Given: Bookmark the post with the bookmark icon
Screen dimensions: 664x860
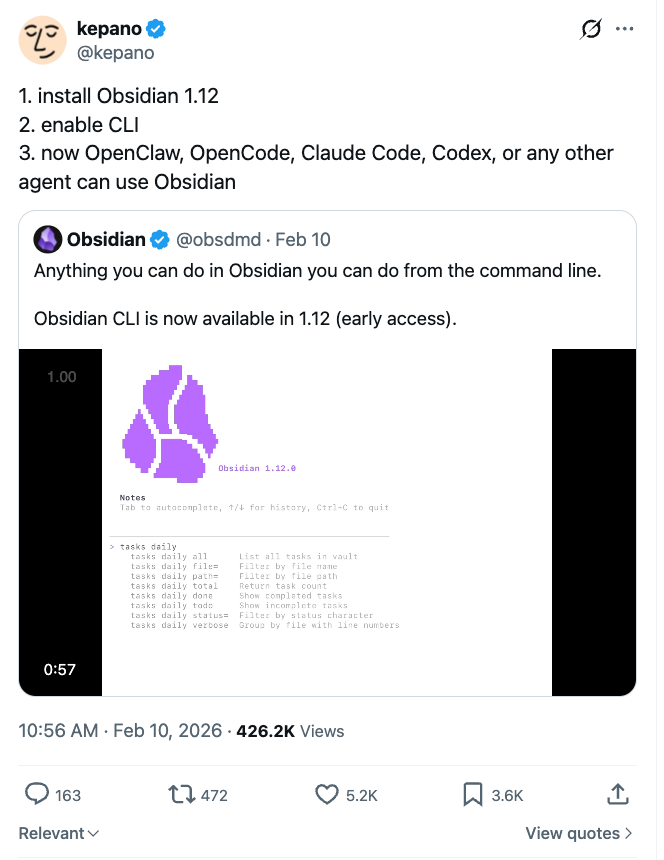Looking at the screenshot, I should point(474,794).
